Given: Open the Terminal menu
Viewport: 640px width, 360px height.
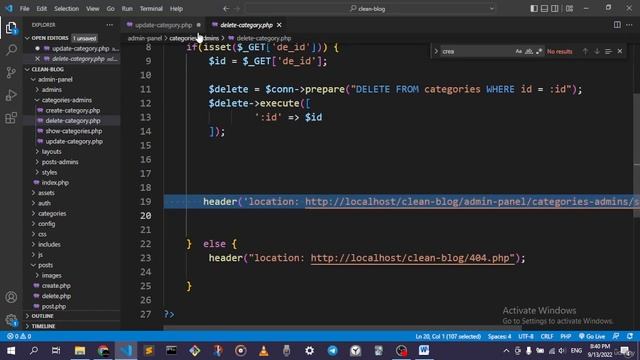Looking at the screenshot, I should tap(151, 9).
